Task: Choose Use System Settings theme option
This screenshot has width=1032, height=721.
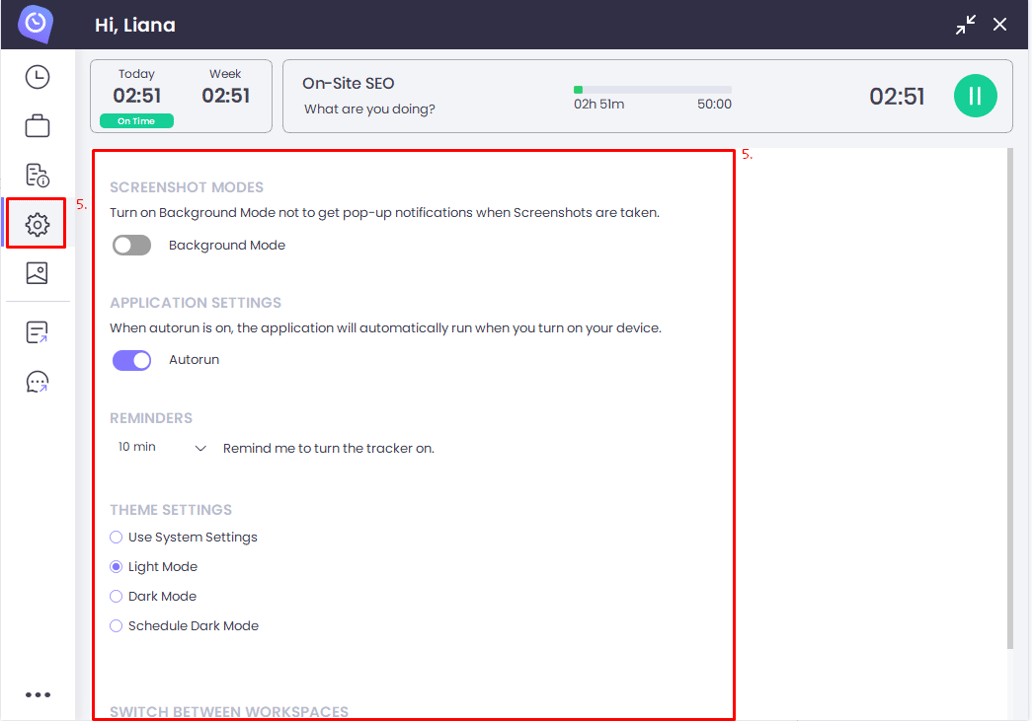Action: click(x=115, y=537)
